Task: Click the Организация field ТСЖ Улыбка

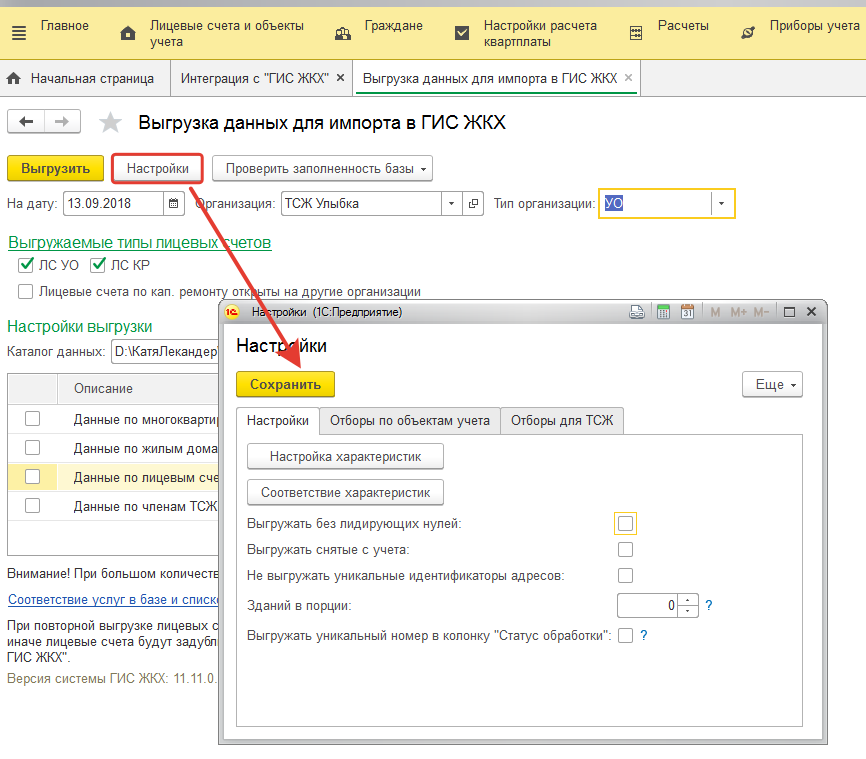Action: coord(361,203)
